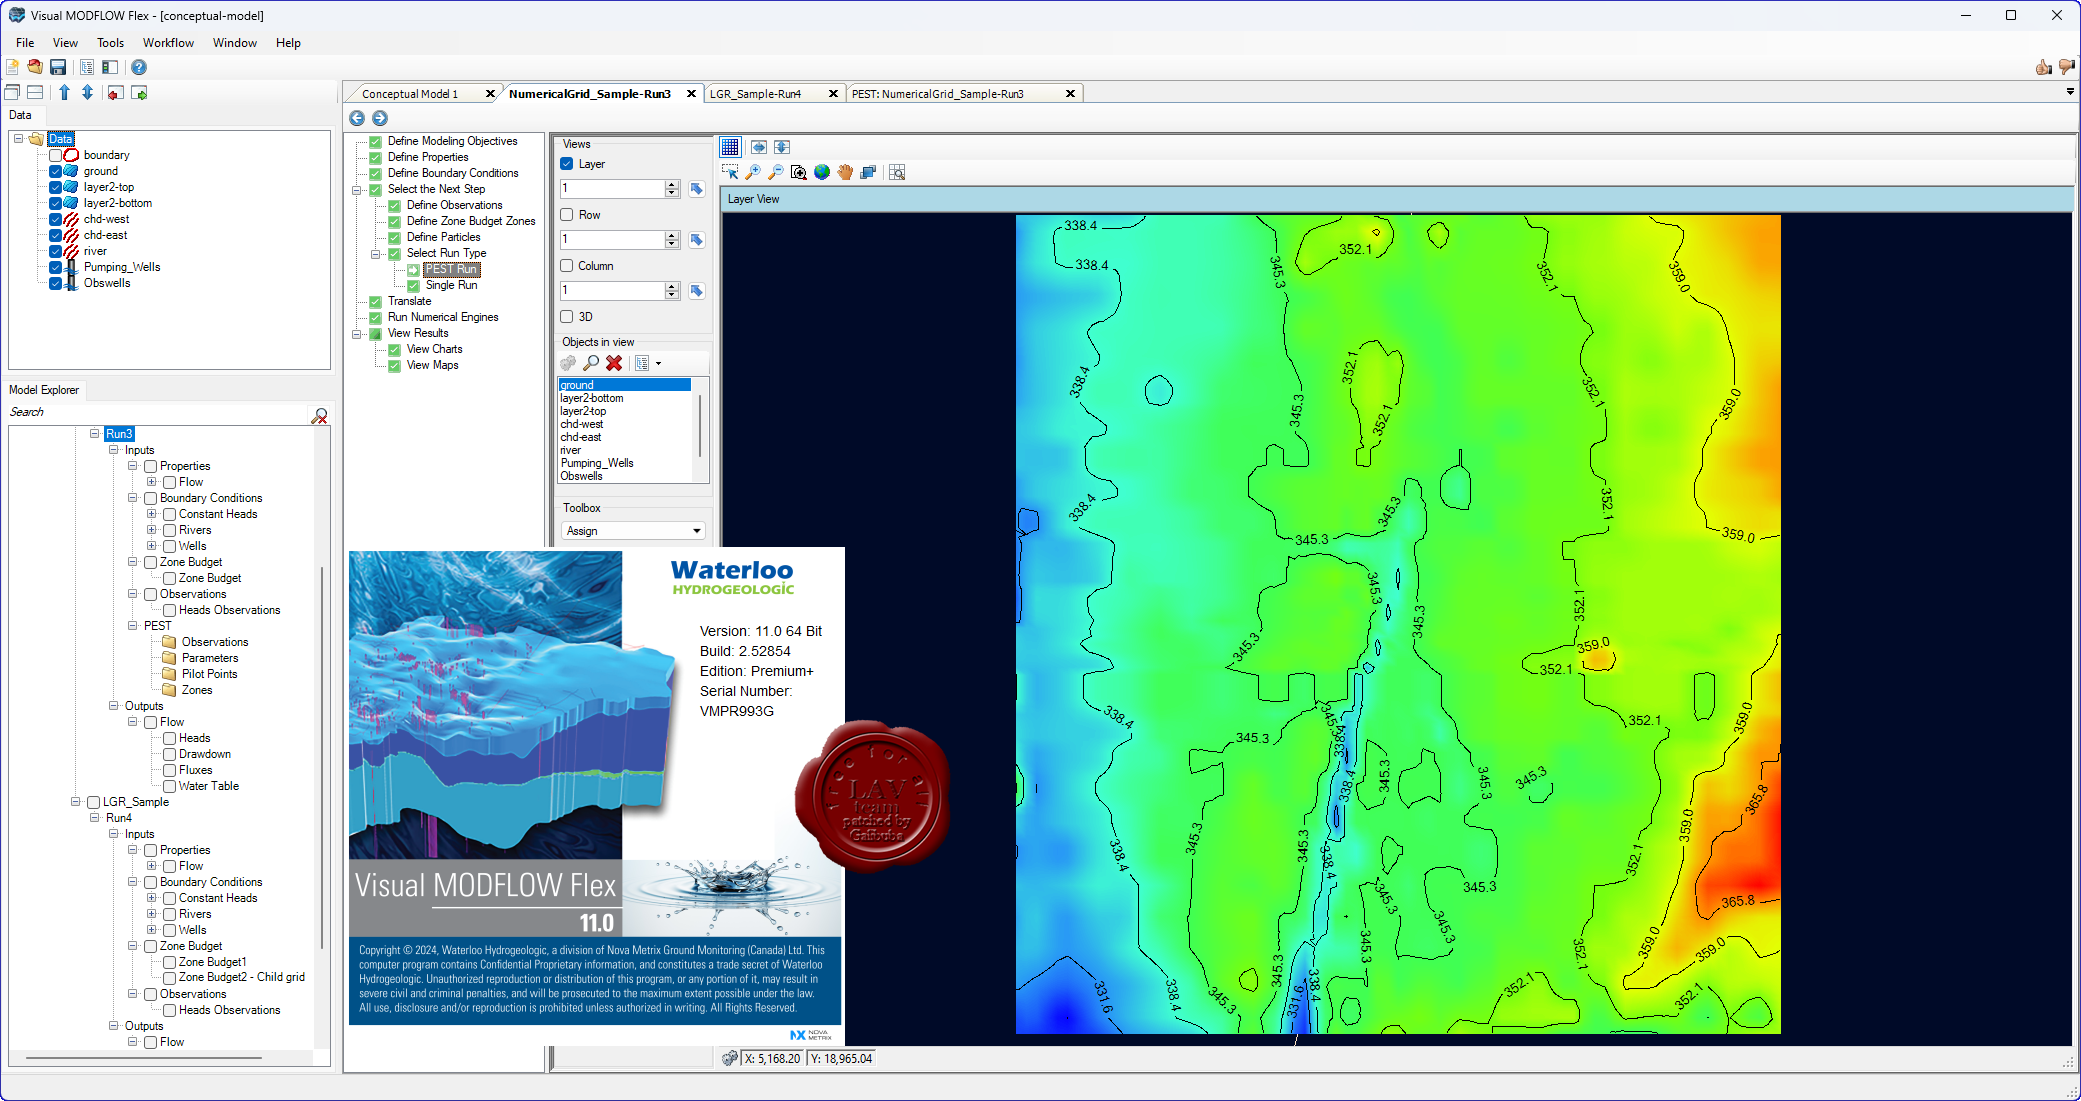Image resolution: width=2081 pixels, height=1101 pixels.
Task: Open the Translate workflow step
Action: click(x=409, y=301)
